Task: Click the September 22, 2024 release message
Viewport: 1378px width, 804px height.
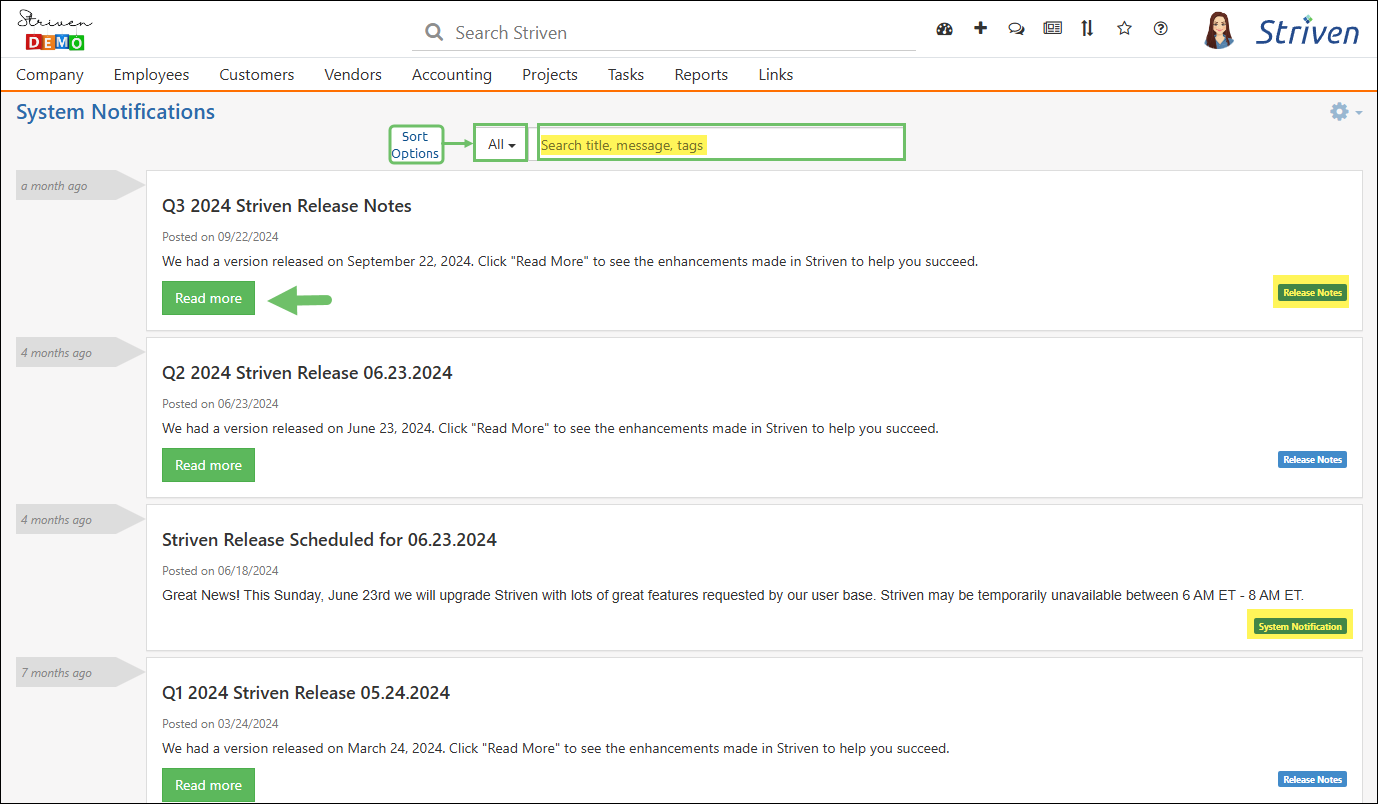Action: (x=570, y=261)
